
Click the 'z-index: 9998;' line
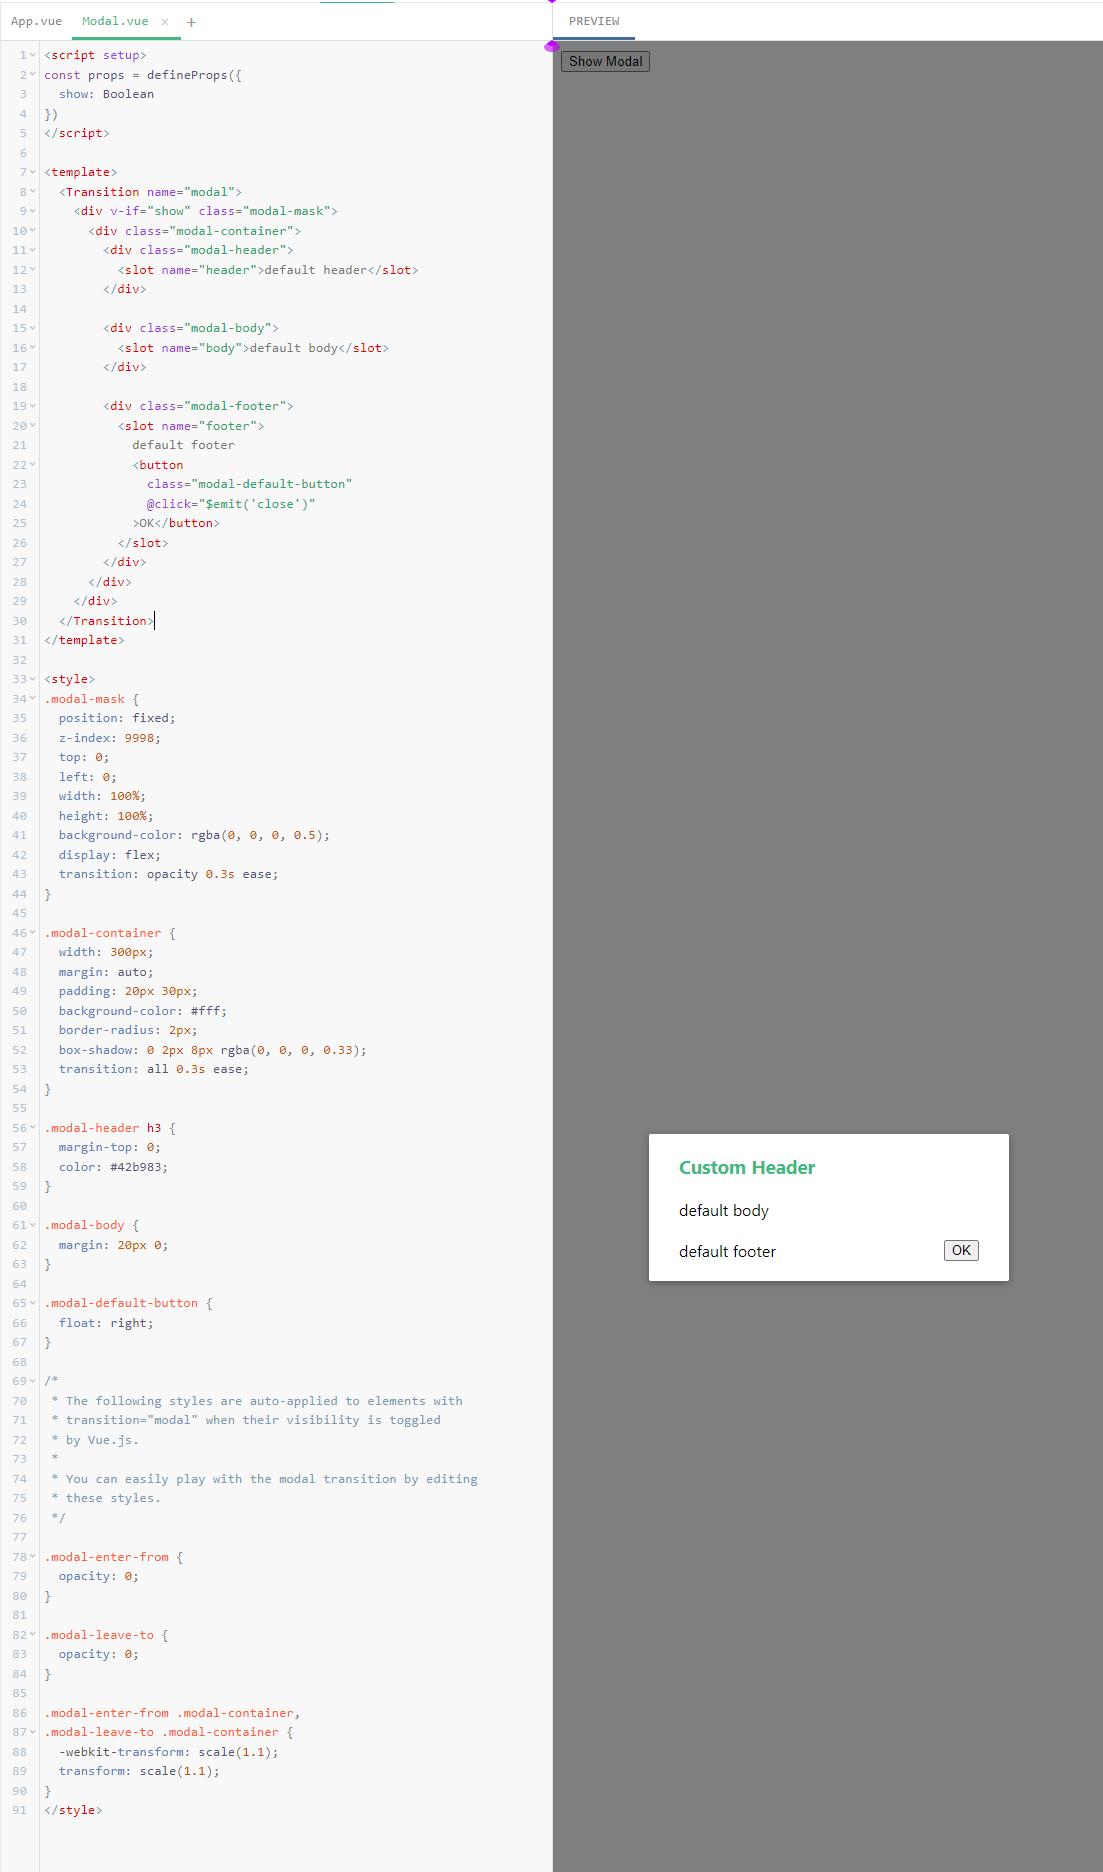pos(109,738)
